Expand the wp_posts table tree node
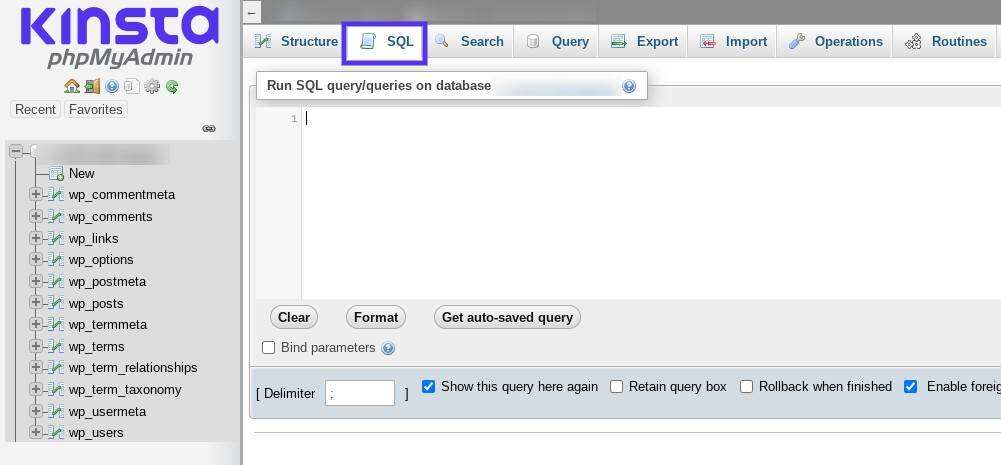The height and width of the screenshot is (465, 1001). pos(36,303)
